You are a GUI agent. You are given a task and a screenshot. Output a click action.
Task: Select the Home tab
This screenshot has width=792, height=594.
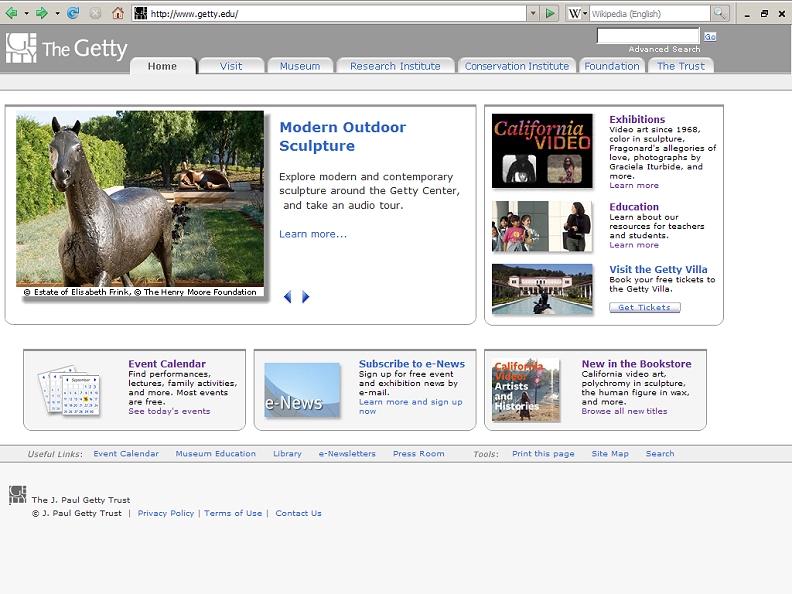[162, 66]
